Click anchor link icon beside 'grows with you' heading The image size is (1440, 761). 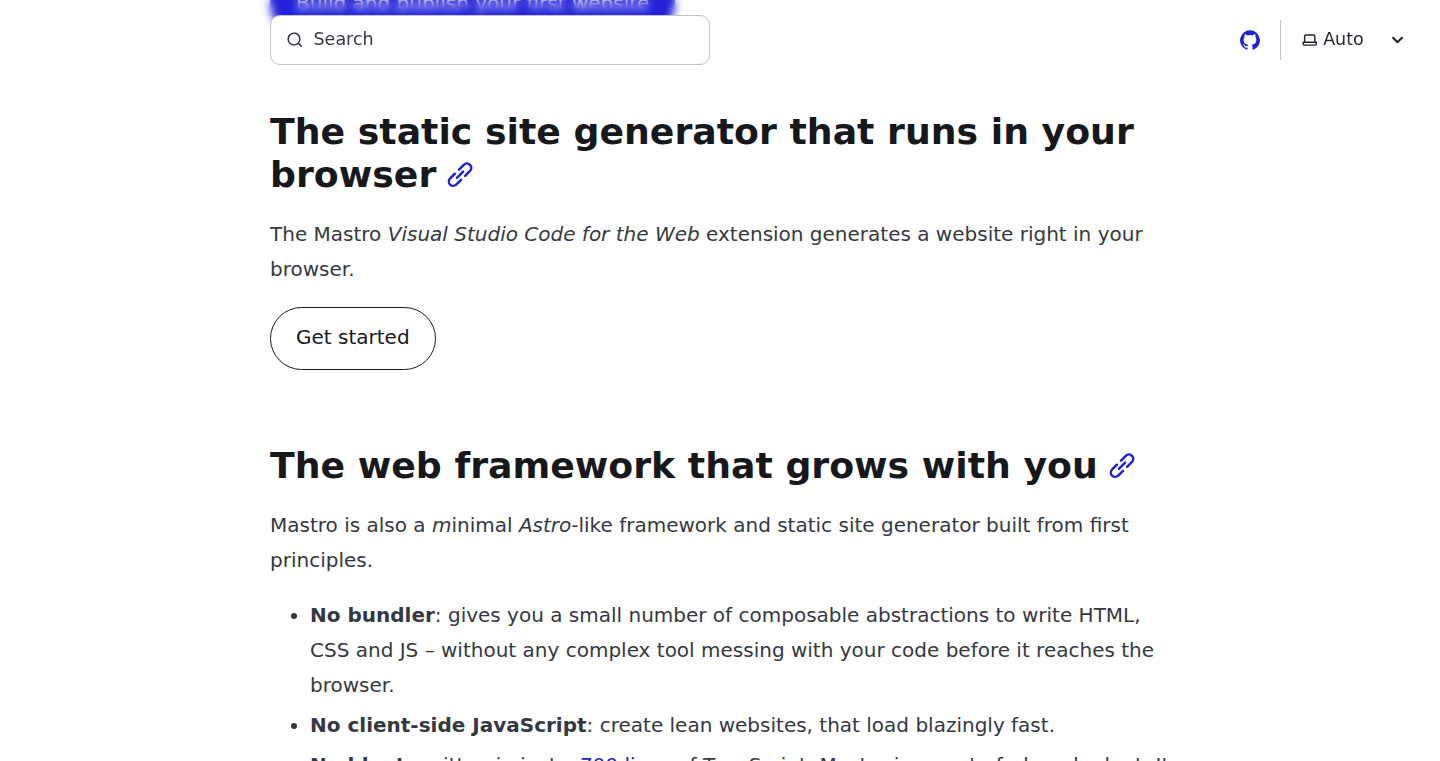(1122, 466)
